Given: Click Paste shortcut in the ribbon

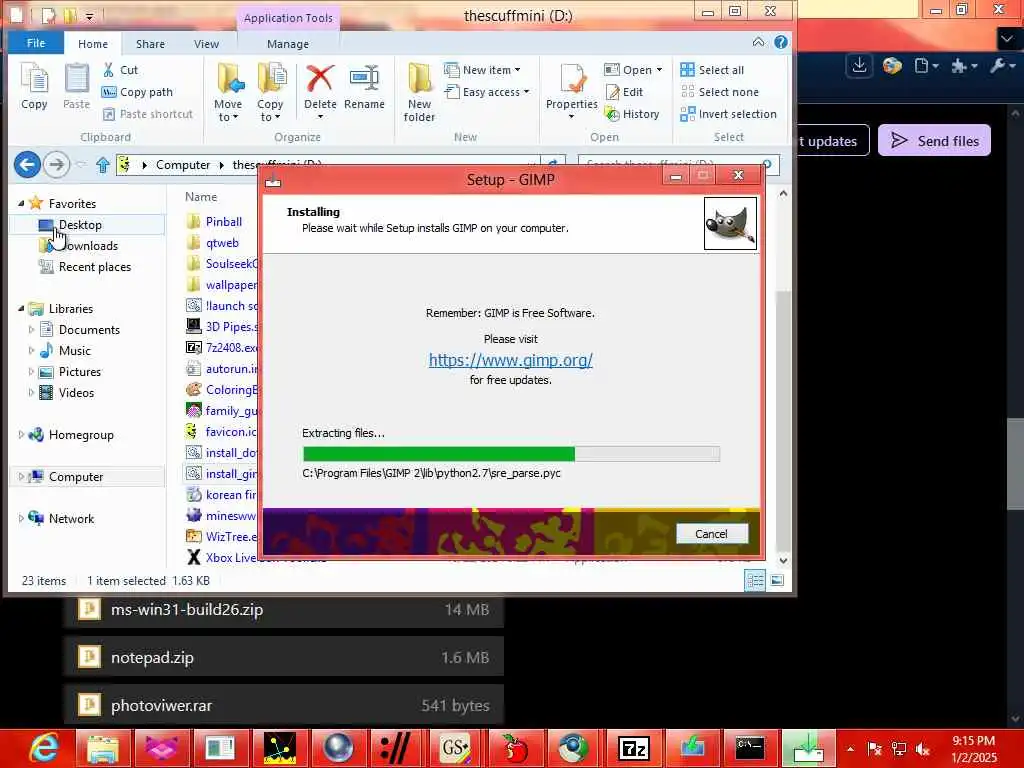Looking at the screenshot, I should 148,114.
